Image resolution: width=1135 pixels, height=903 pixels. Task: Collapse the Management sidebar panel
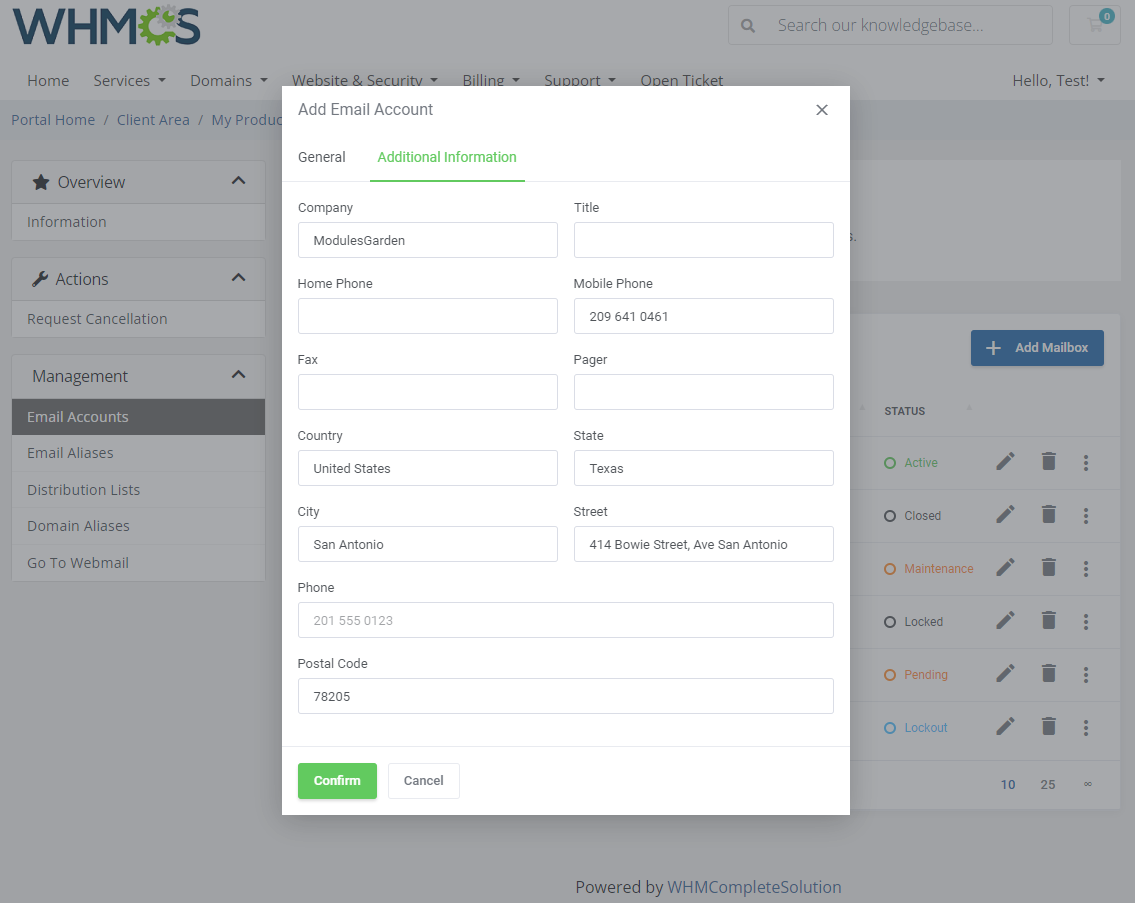(238, 375)
